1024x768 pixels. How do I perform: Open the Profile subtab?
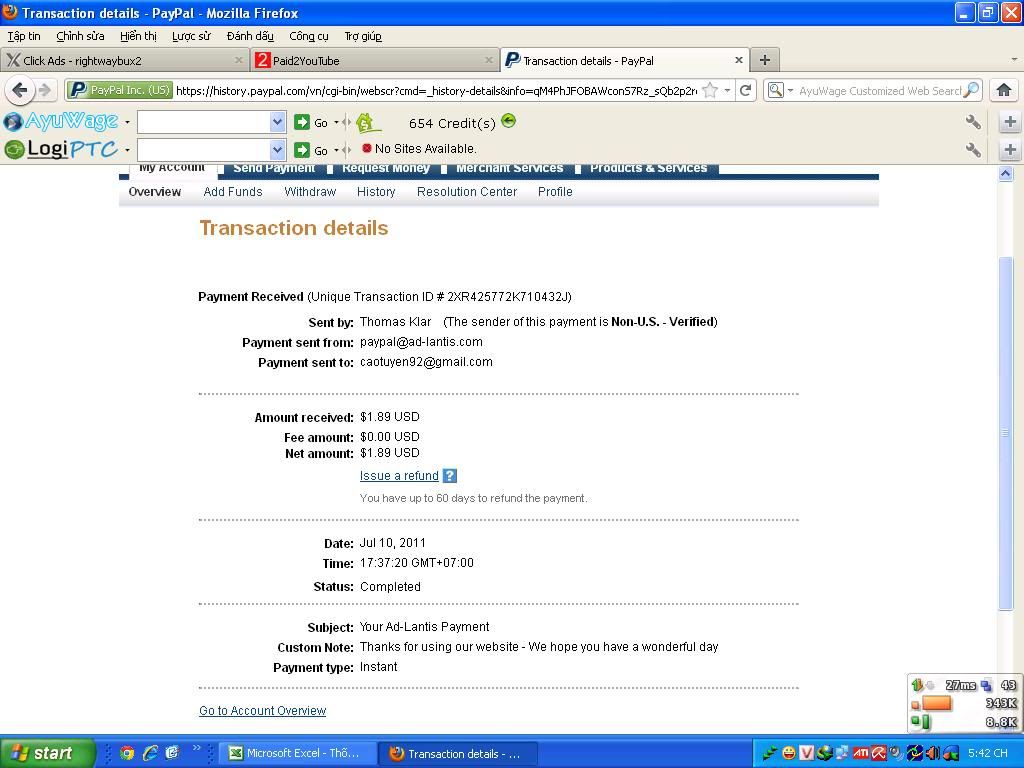coord(555,192)
